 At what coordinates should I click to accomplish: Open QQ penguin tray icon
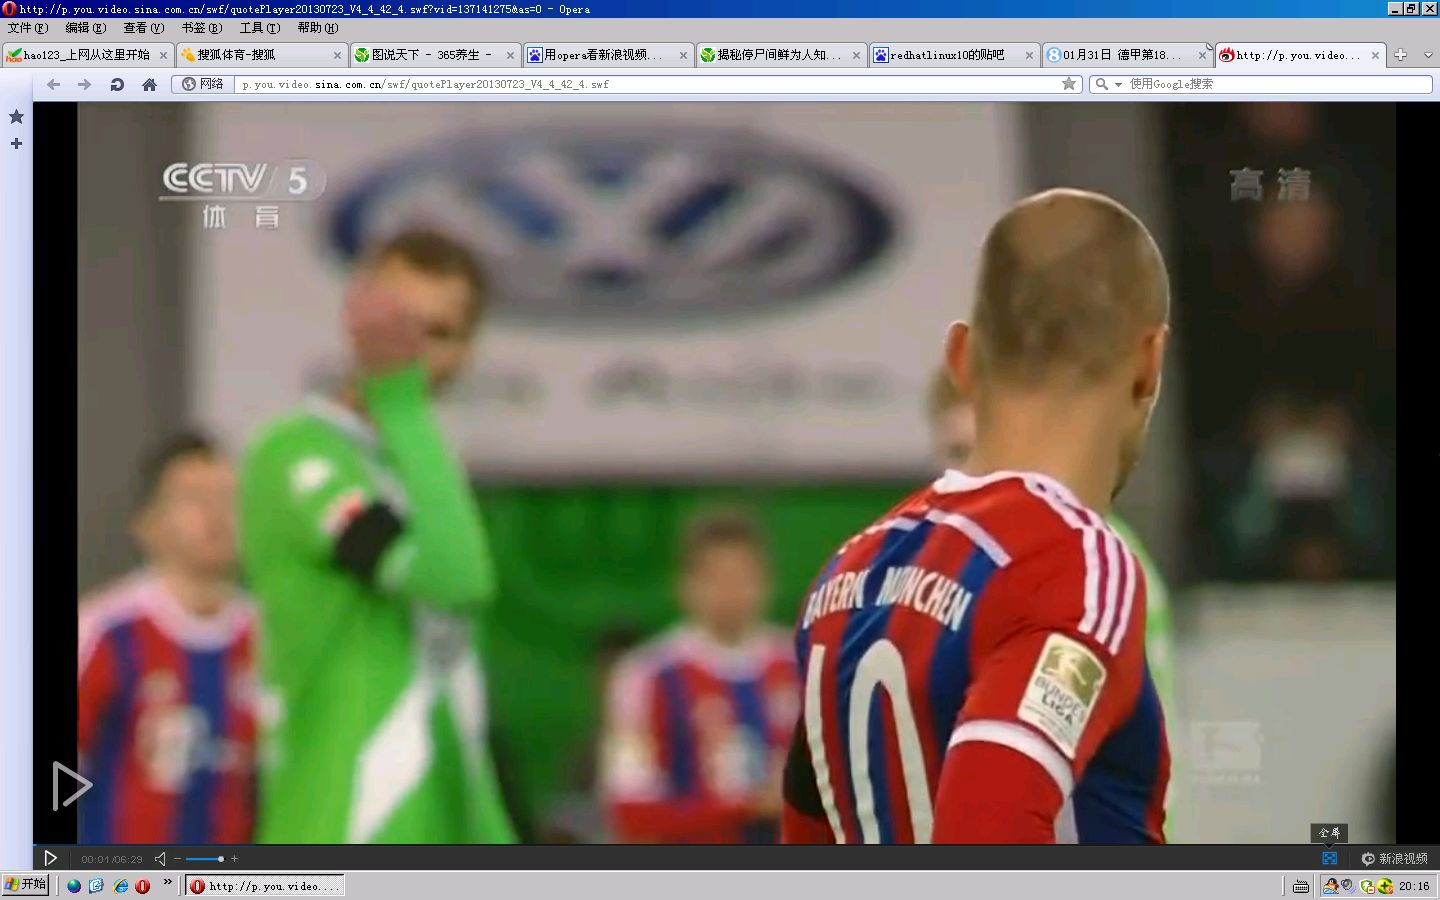[x=1331, y=886]
